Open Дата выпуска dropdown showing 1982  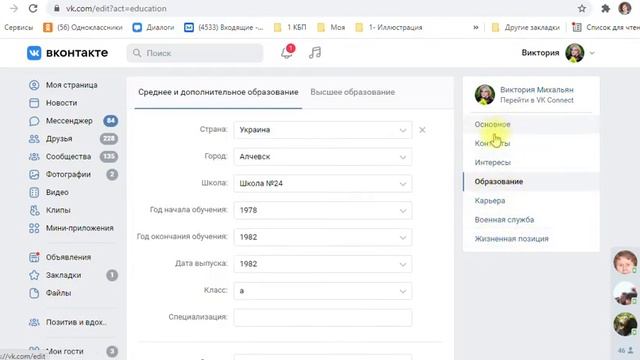point(323,264)
